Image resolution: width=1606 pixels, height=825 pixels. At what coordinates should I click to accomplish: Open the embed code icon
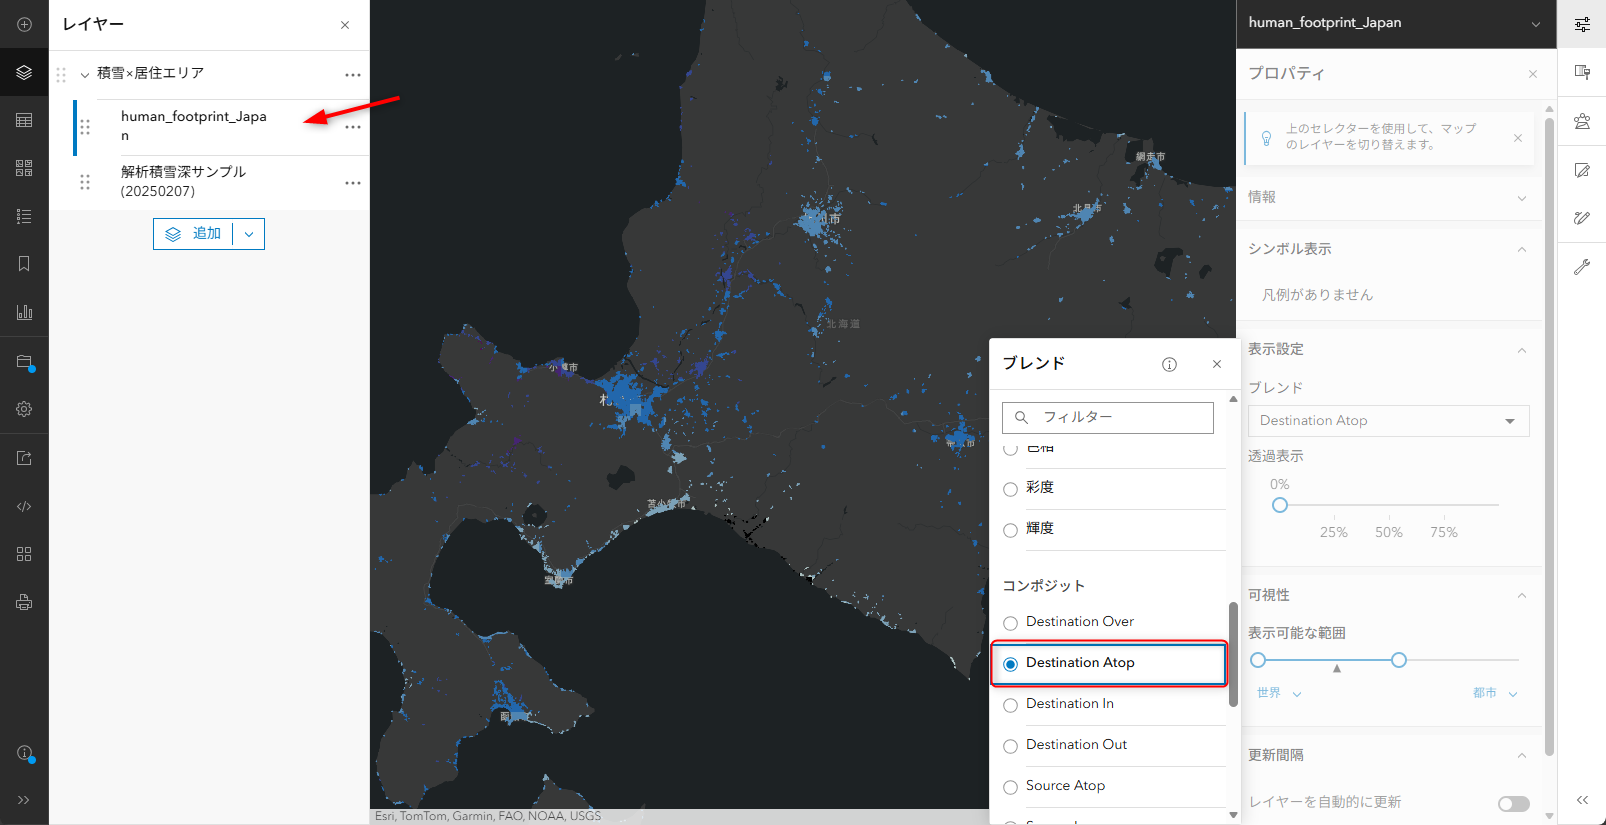pos(24,506)
